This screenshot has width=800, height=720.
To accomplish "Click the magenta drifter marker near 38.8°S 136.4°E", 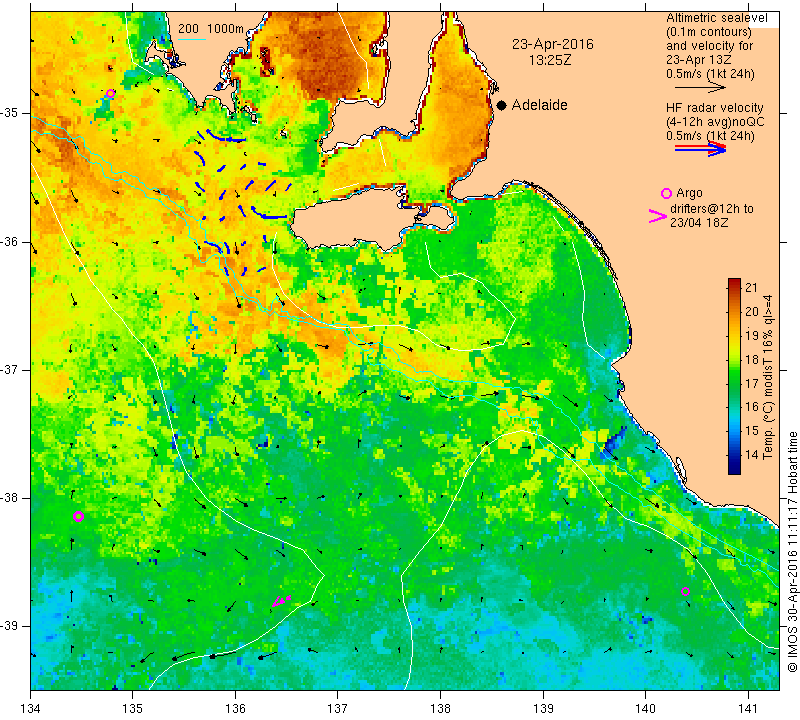I will click(x=281, y=601).
